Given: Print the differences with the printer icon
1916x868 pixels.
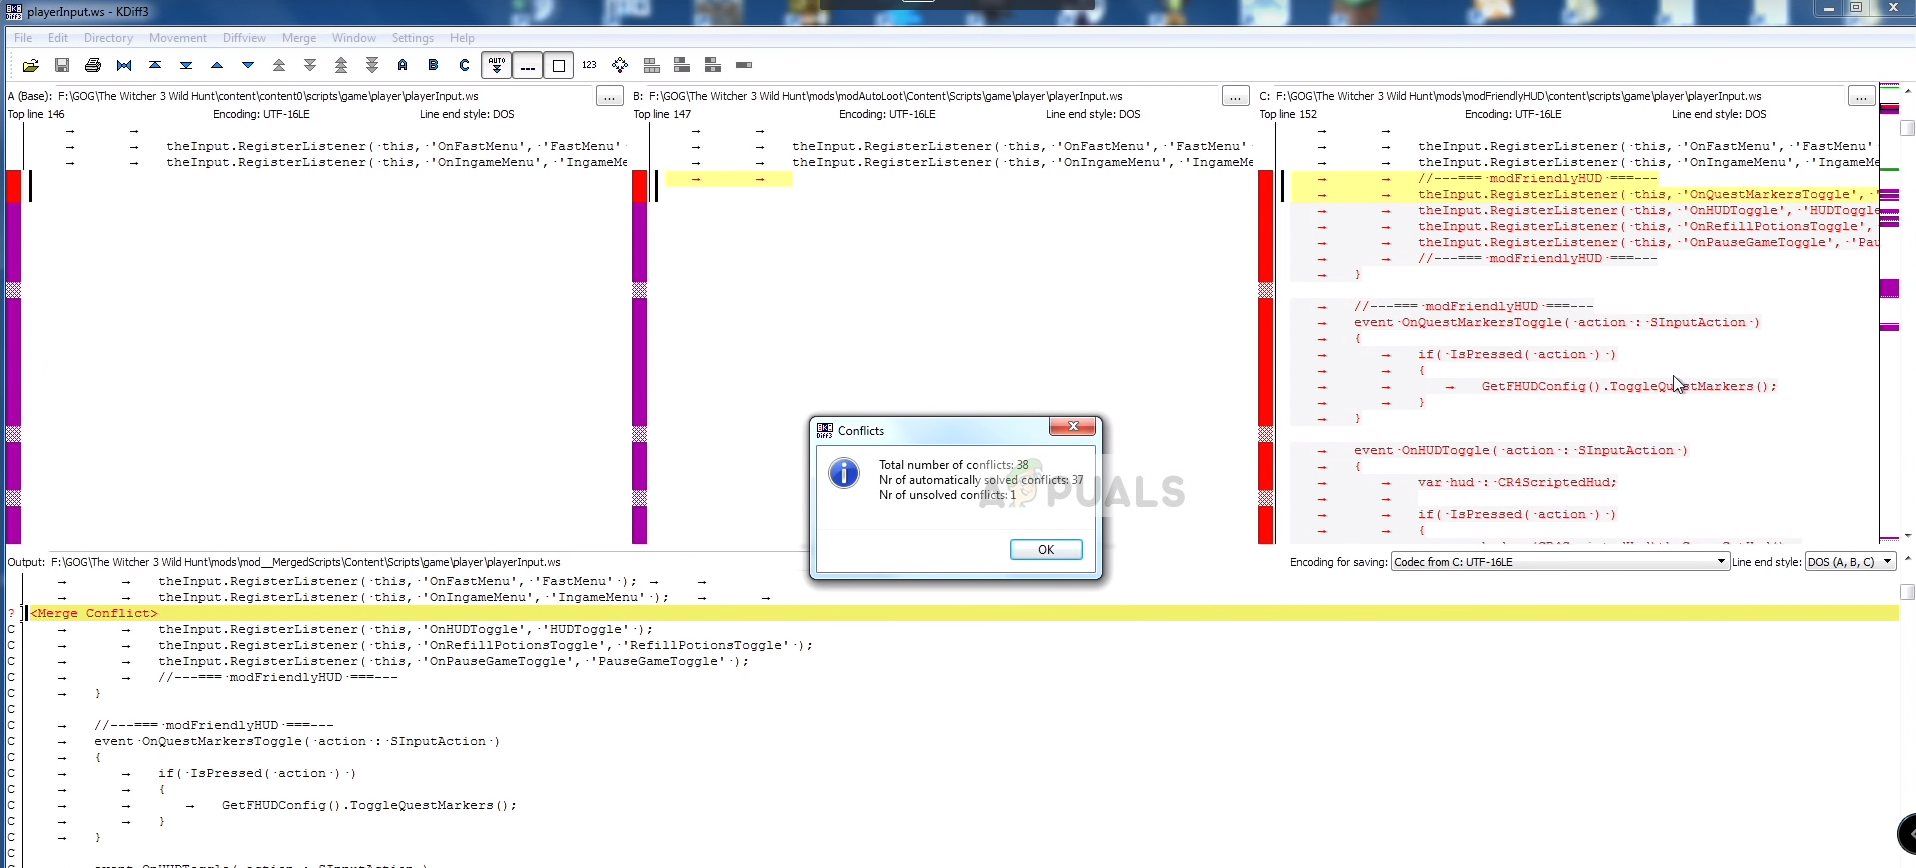Looking at the screenshot, I should pos(93,65).
